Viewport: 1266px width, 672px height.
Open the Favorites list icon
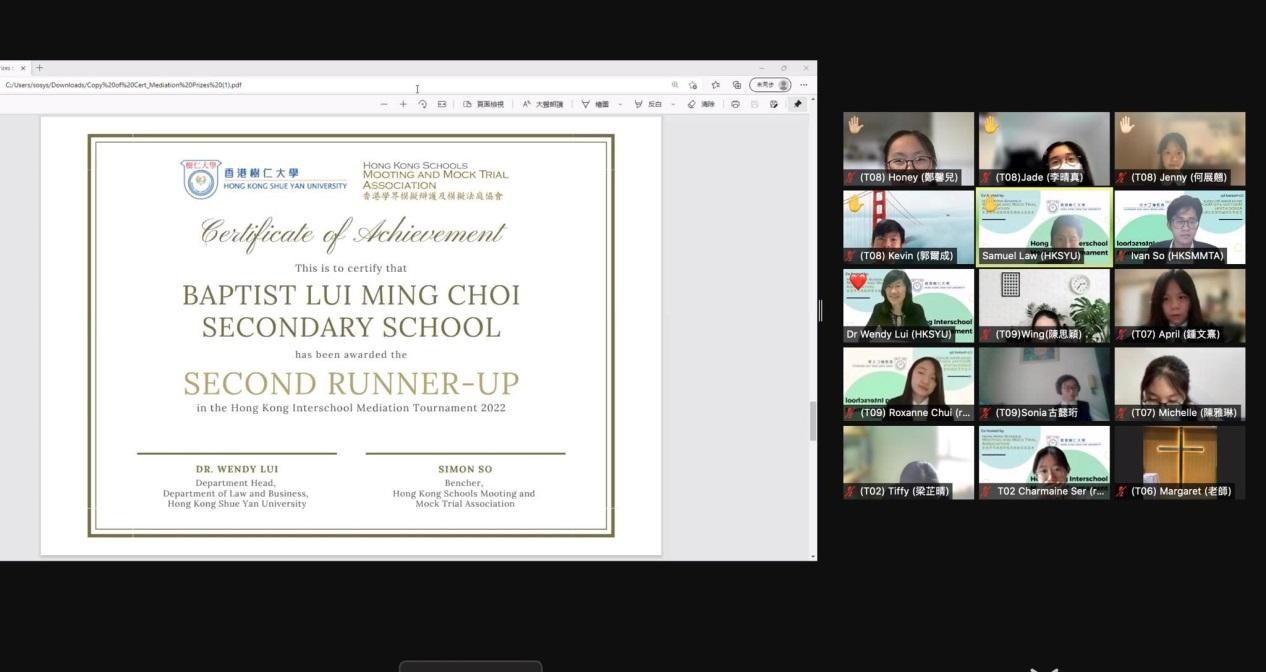tap(716, 85)
